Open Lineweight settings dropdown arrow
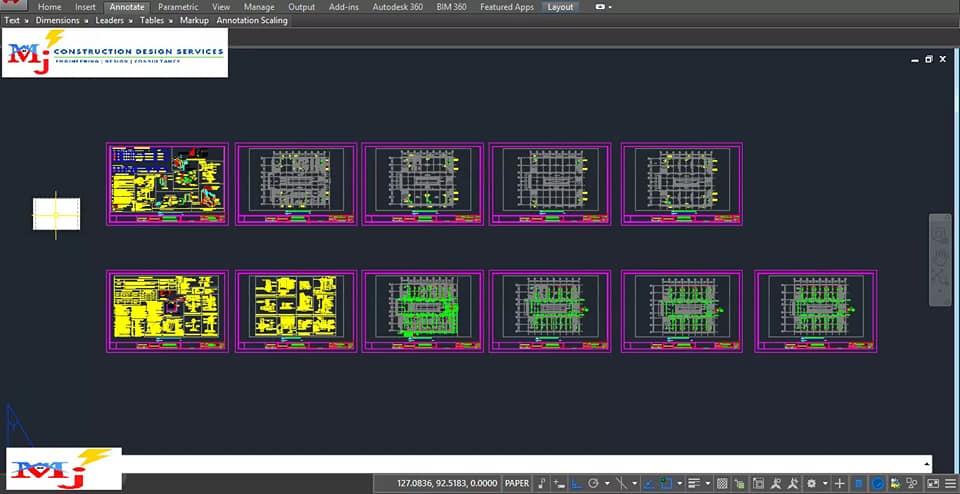960x494 pixels. (x=708, y=484)
